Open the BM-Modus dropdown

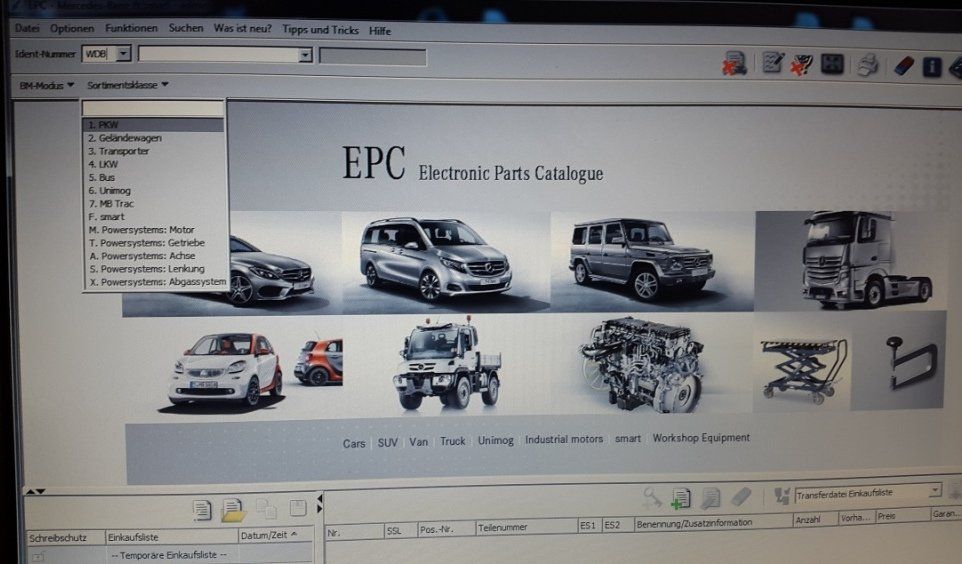pos(47,86)
